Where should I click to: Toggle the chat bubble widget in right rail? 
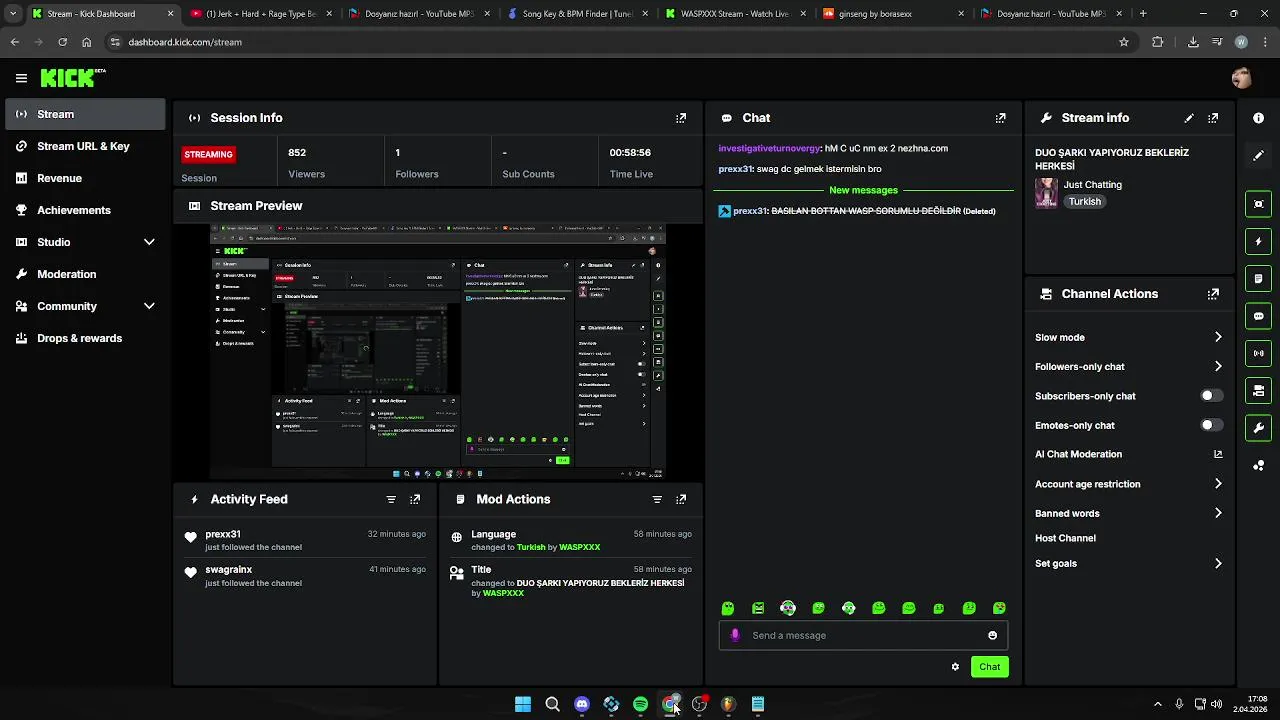(1258, 316)
